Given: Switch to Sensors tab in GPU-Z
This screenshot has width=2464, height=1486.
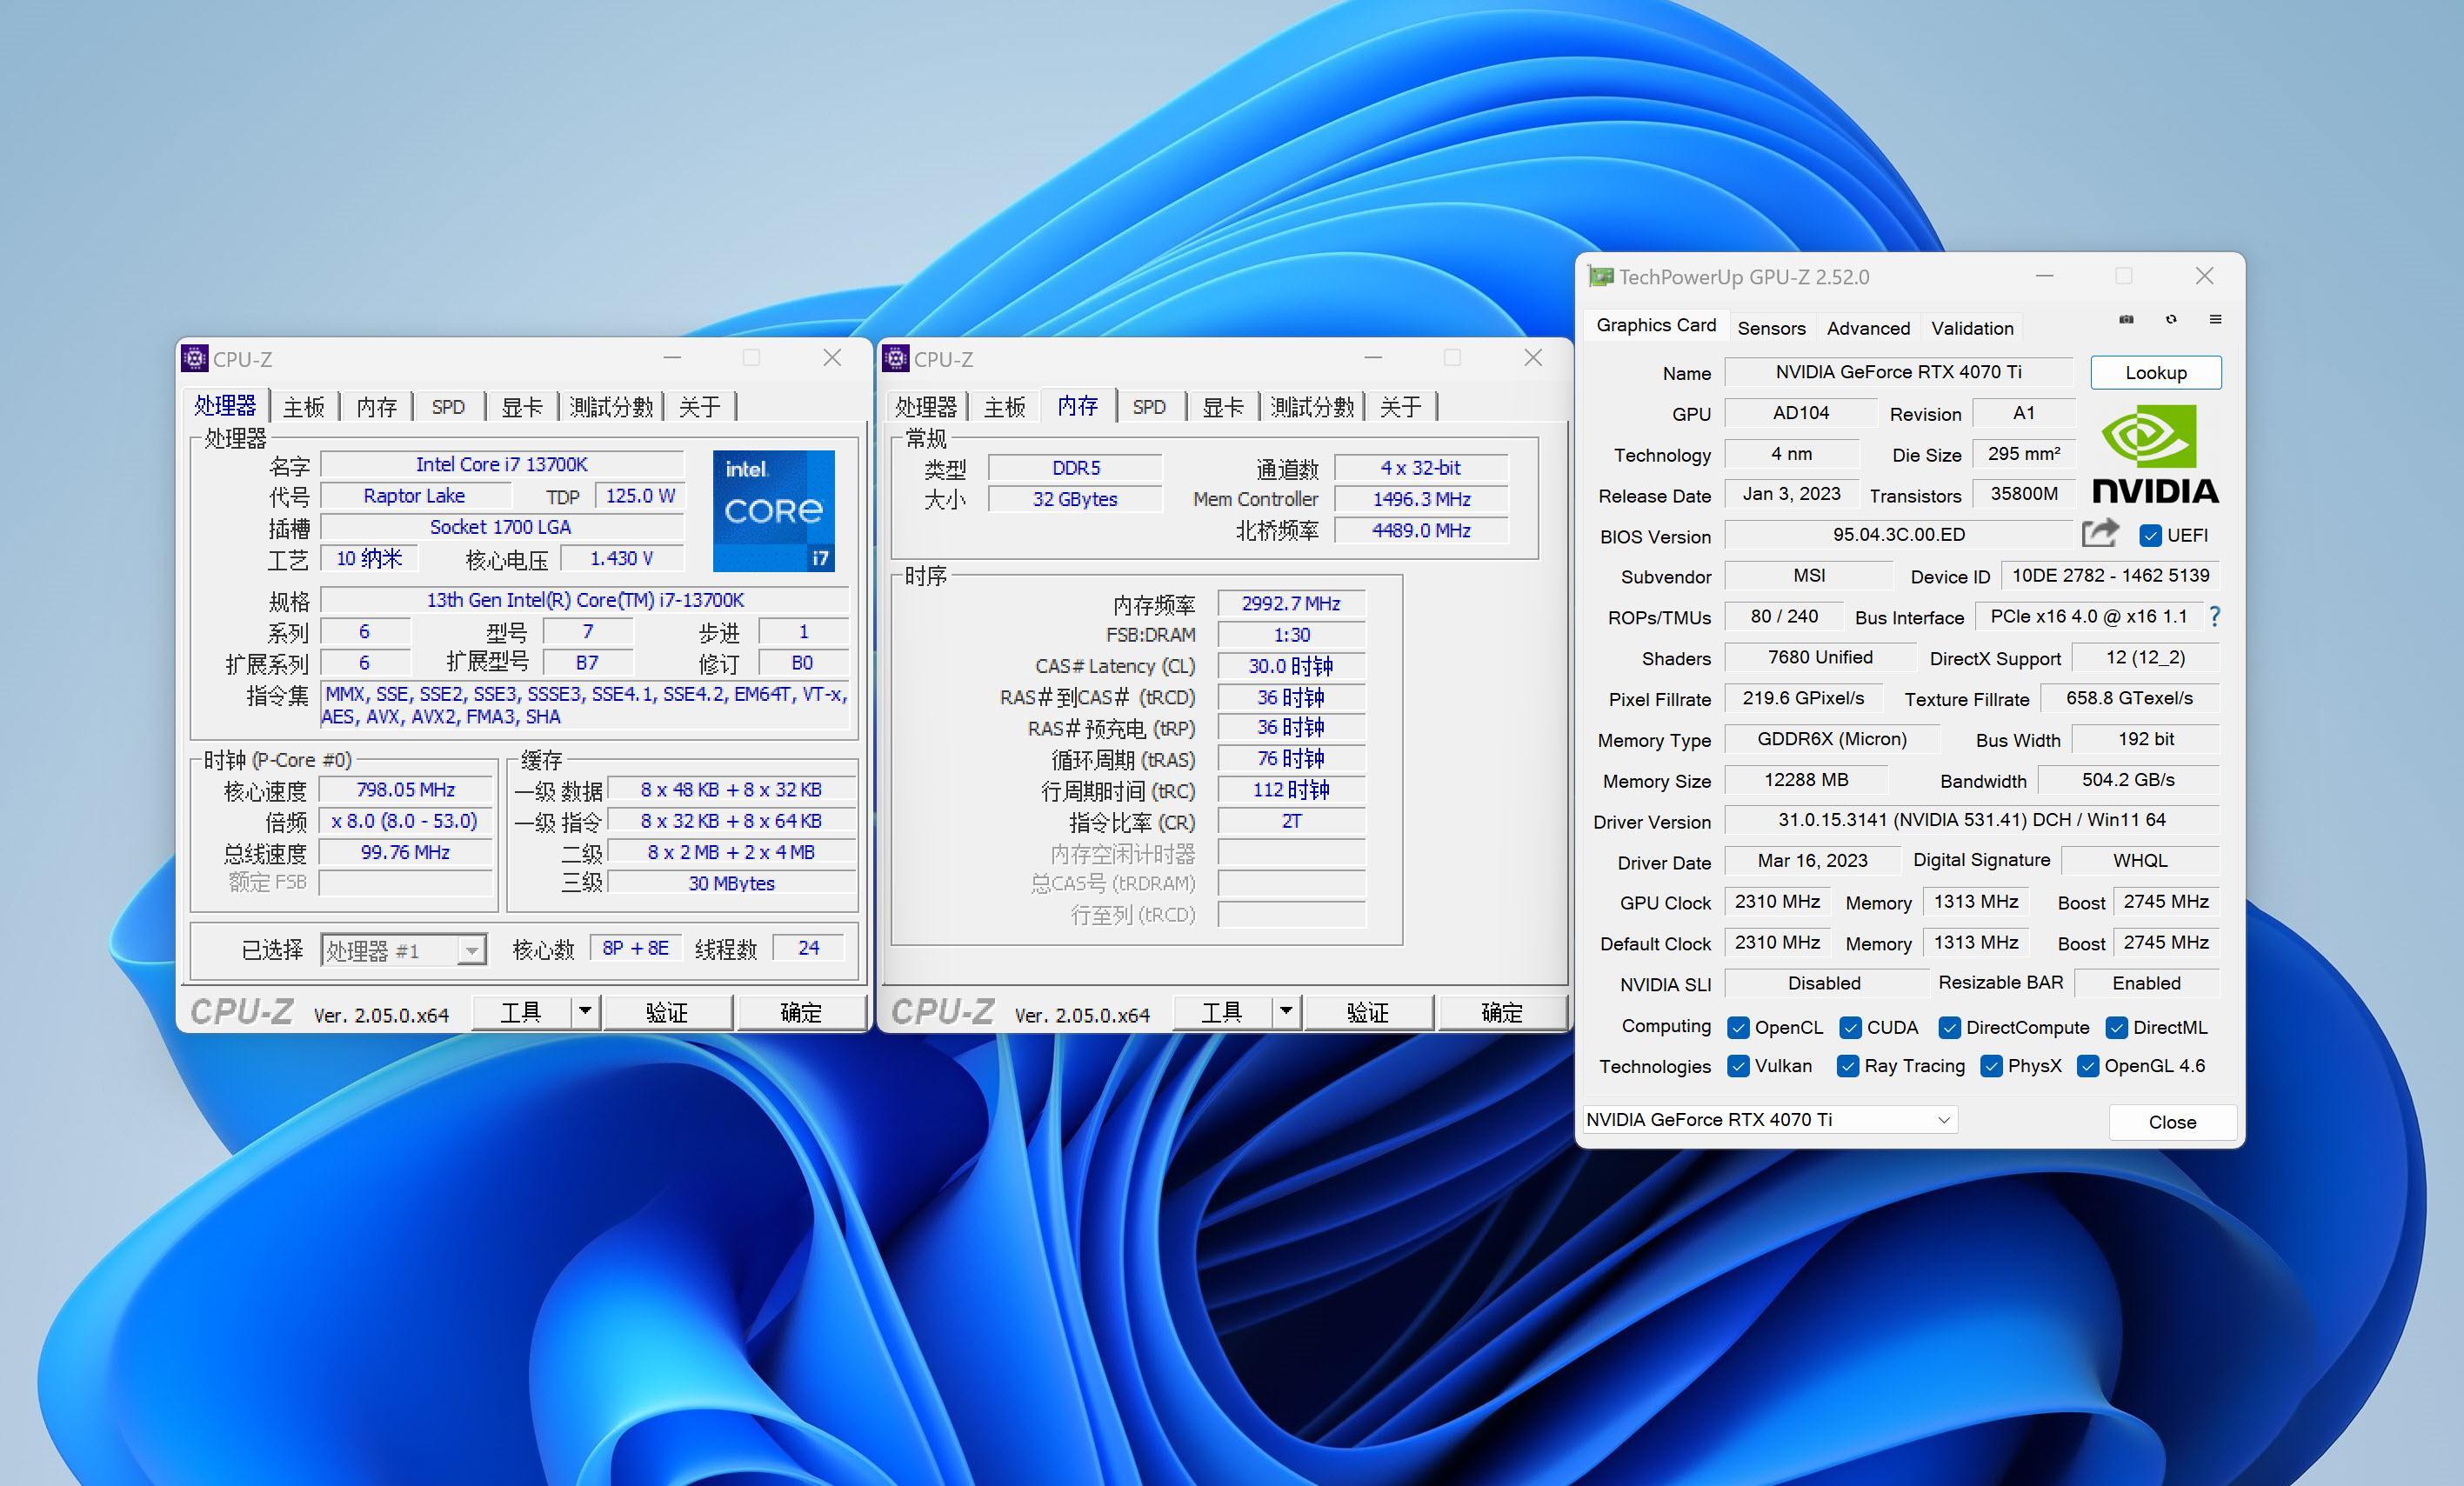Looking at the screenshot, I should (1771, 328).
